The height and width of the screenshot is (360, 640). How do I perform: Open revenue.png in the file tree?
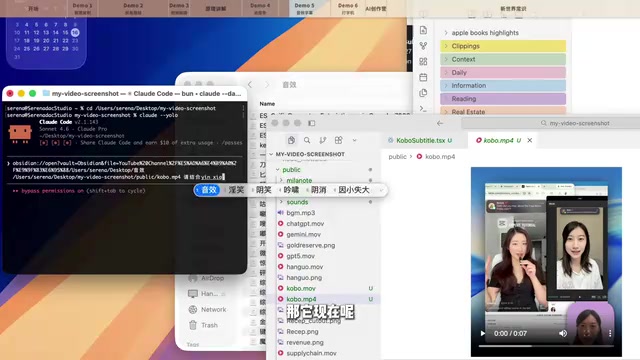(305, 342)
